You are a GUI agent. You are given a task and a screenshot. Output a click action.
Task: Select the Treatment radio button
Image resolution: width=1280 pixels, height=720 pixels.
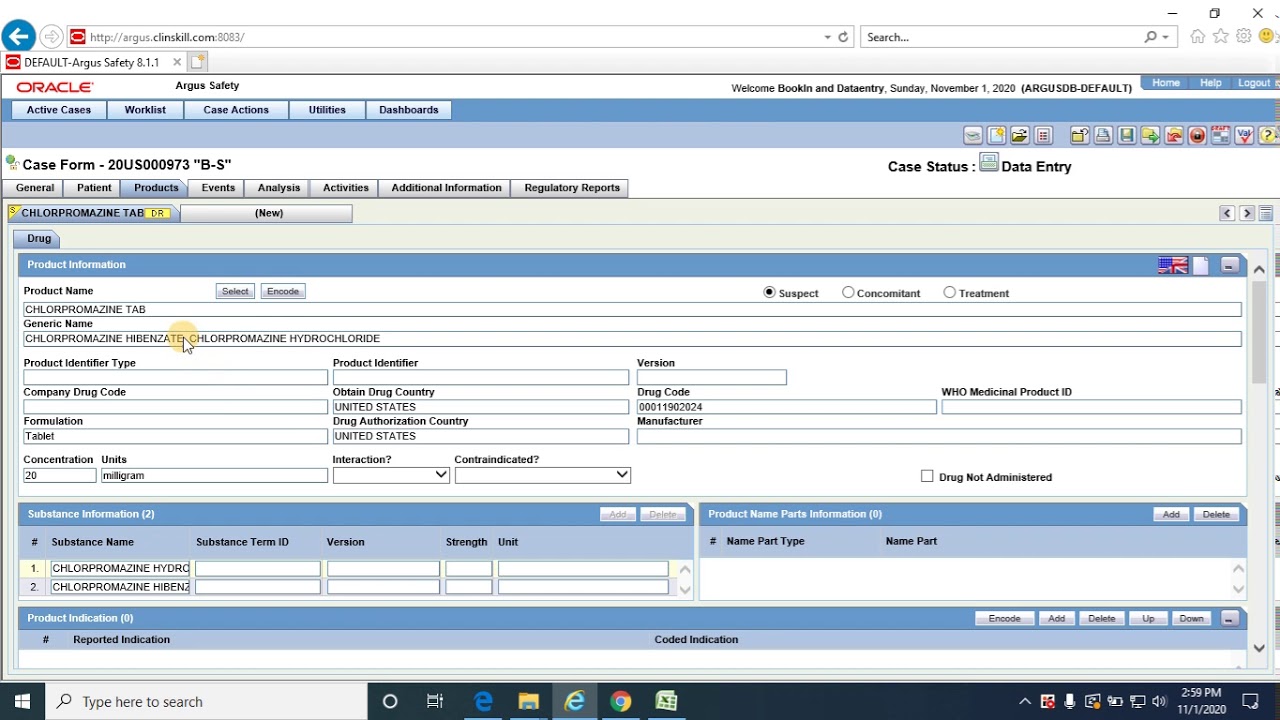tap(950, 293)
